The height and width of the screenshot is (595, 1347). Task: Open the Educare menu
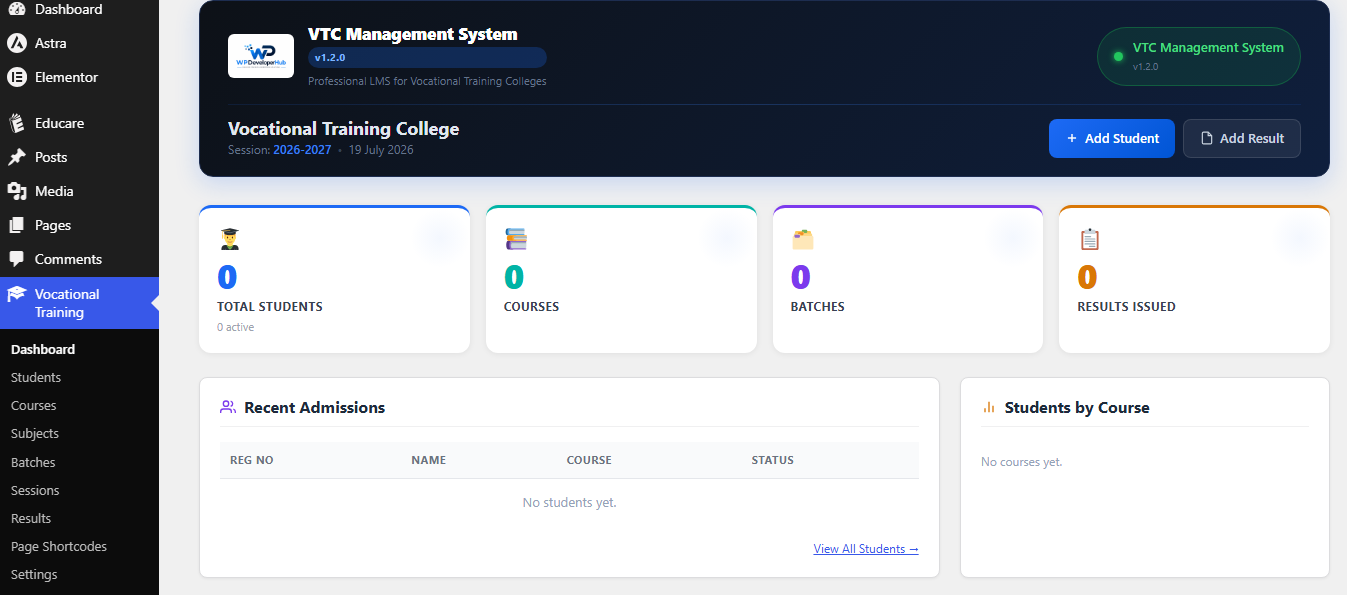[x=79, y=123]
